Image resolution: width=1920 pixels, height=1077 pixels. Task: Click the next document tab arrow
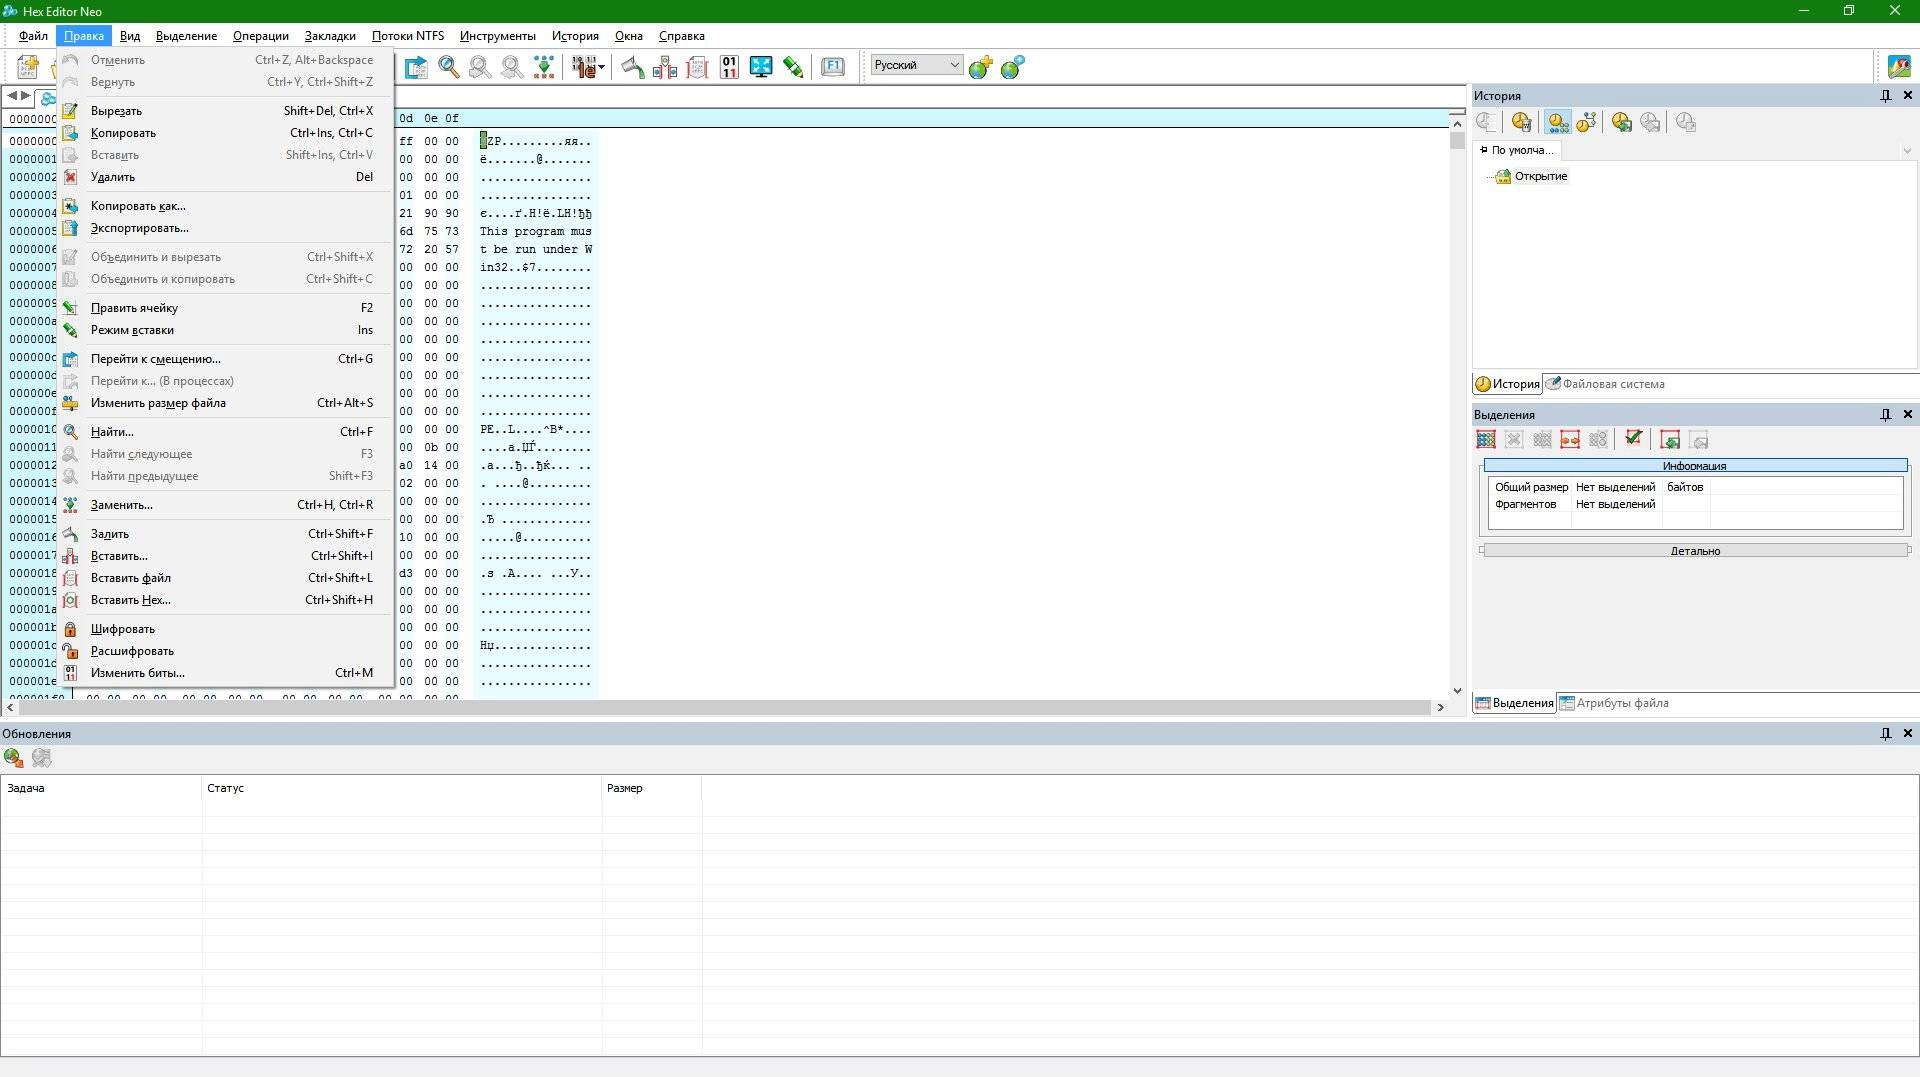tap(26, 96)
